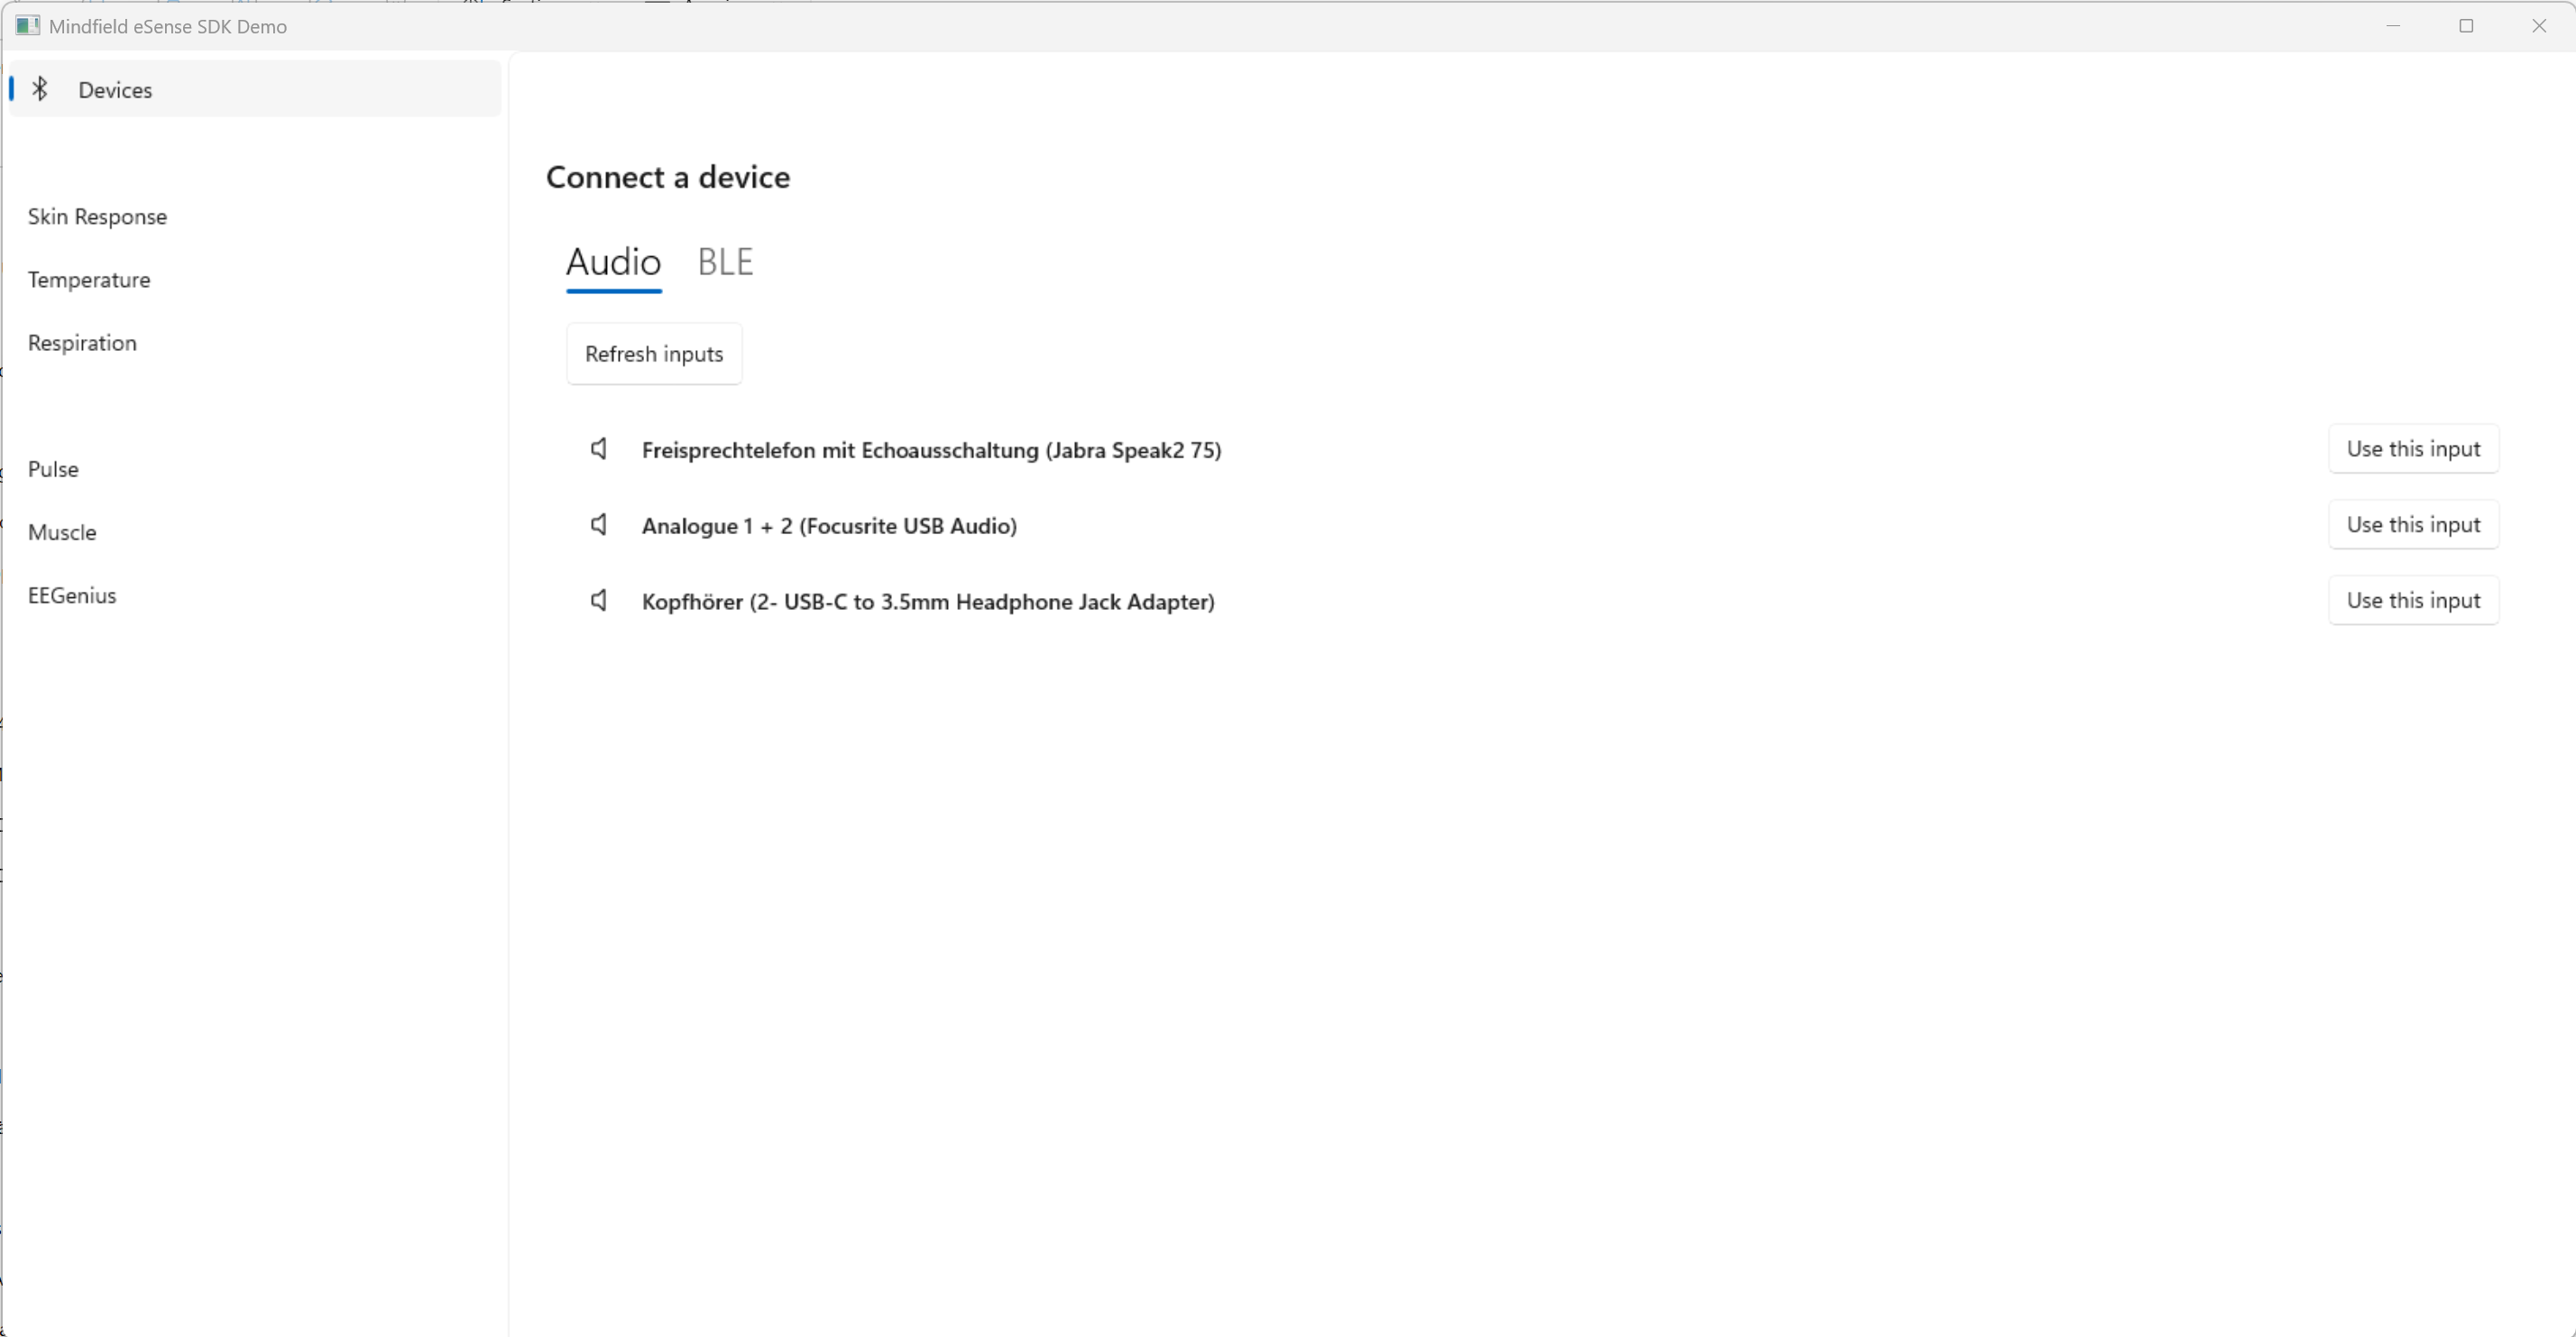The height and width of the screenshot is (1337, 2576).
Task: Select the Kopfhörer headphone jack adapter entry
Action: 928,602
